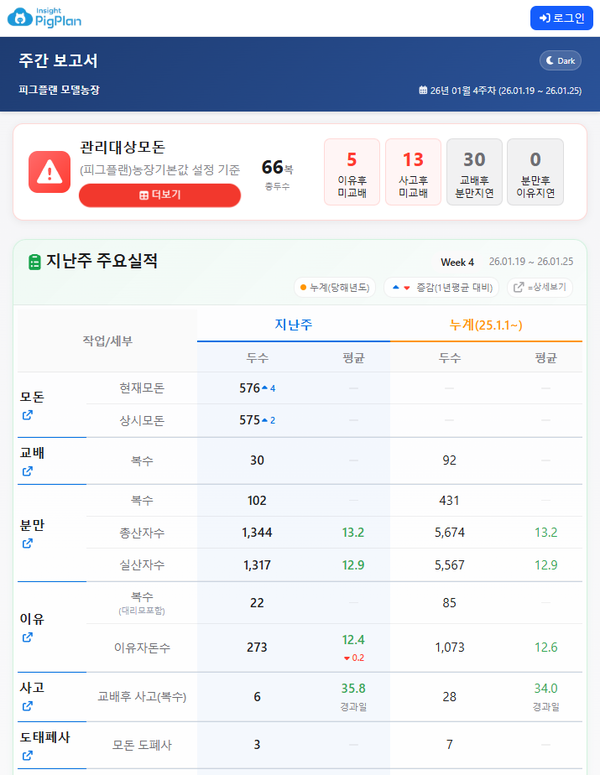Toggle Dark mode

560,61
